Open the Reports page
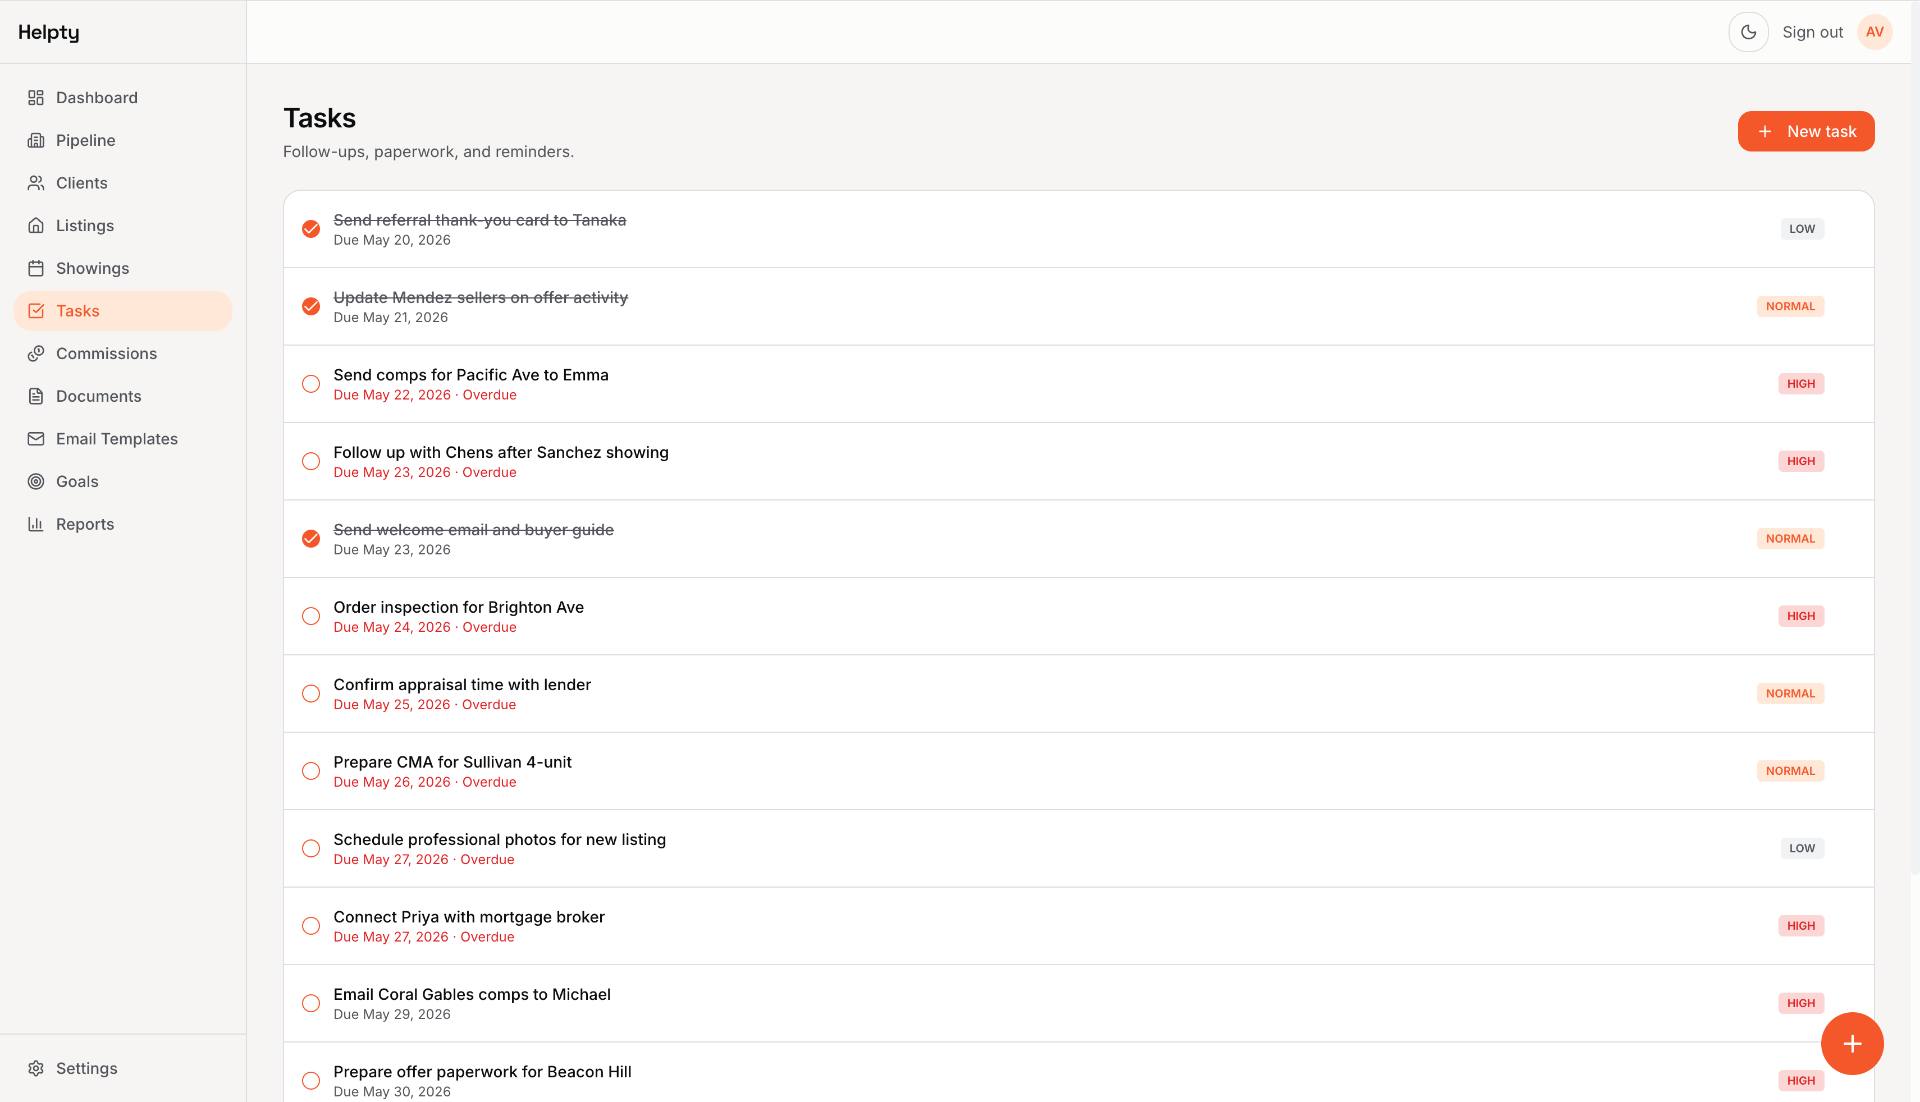Image resolution: width=1920 pixels, height=1102 pixels. tap(123, 524)
